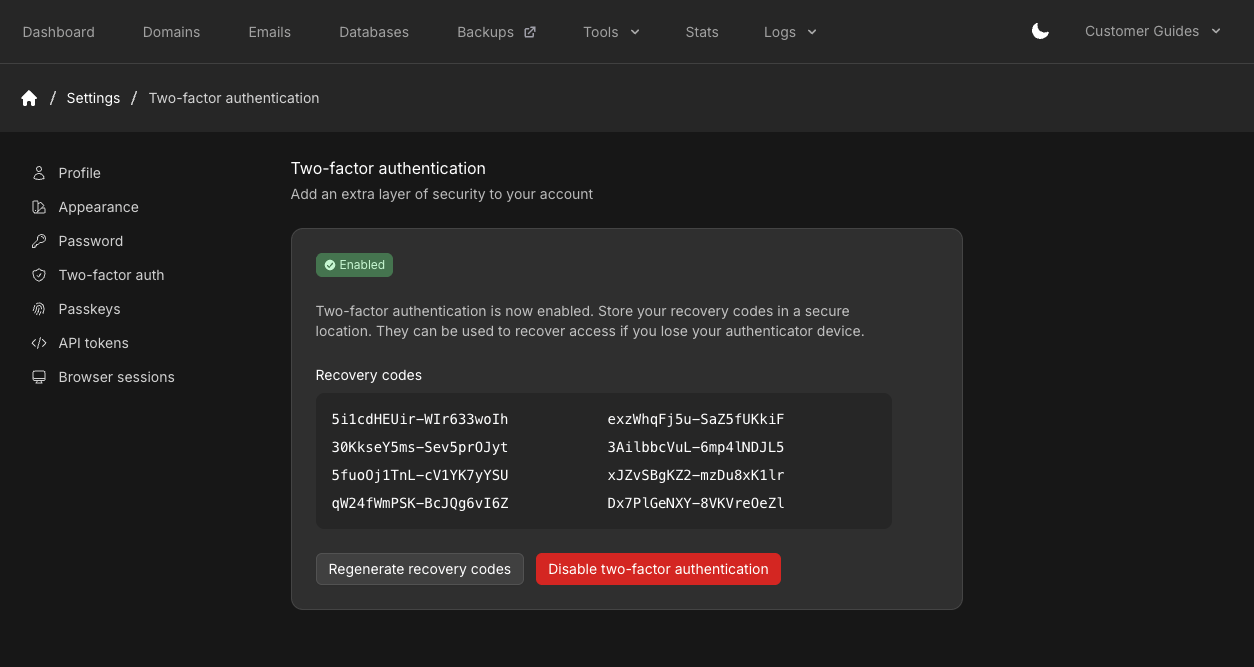Click the Enabled status badge
1254x667 pixels.
point(354,265)
